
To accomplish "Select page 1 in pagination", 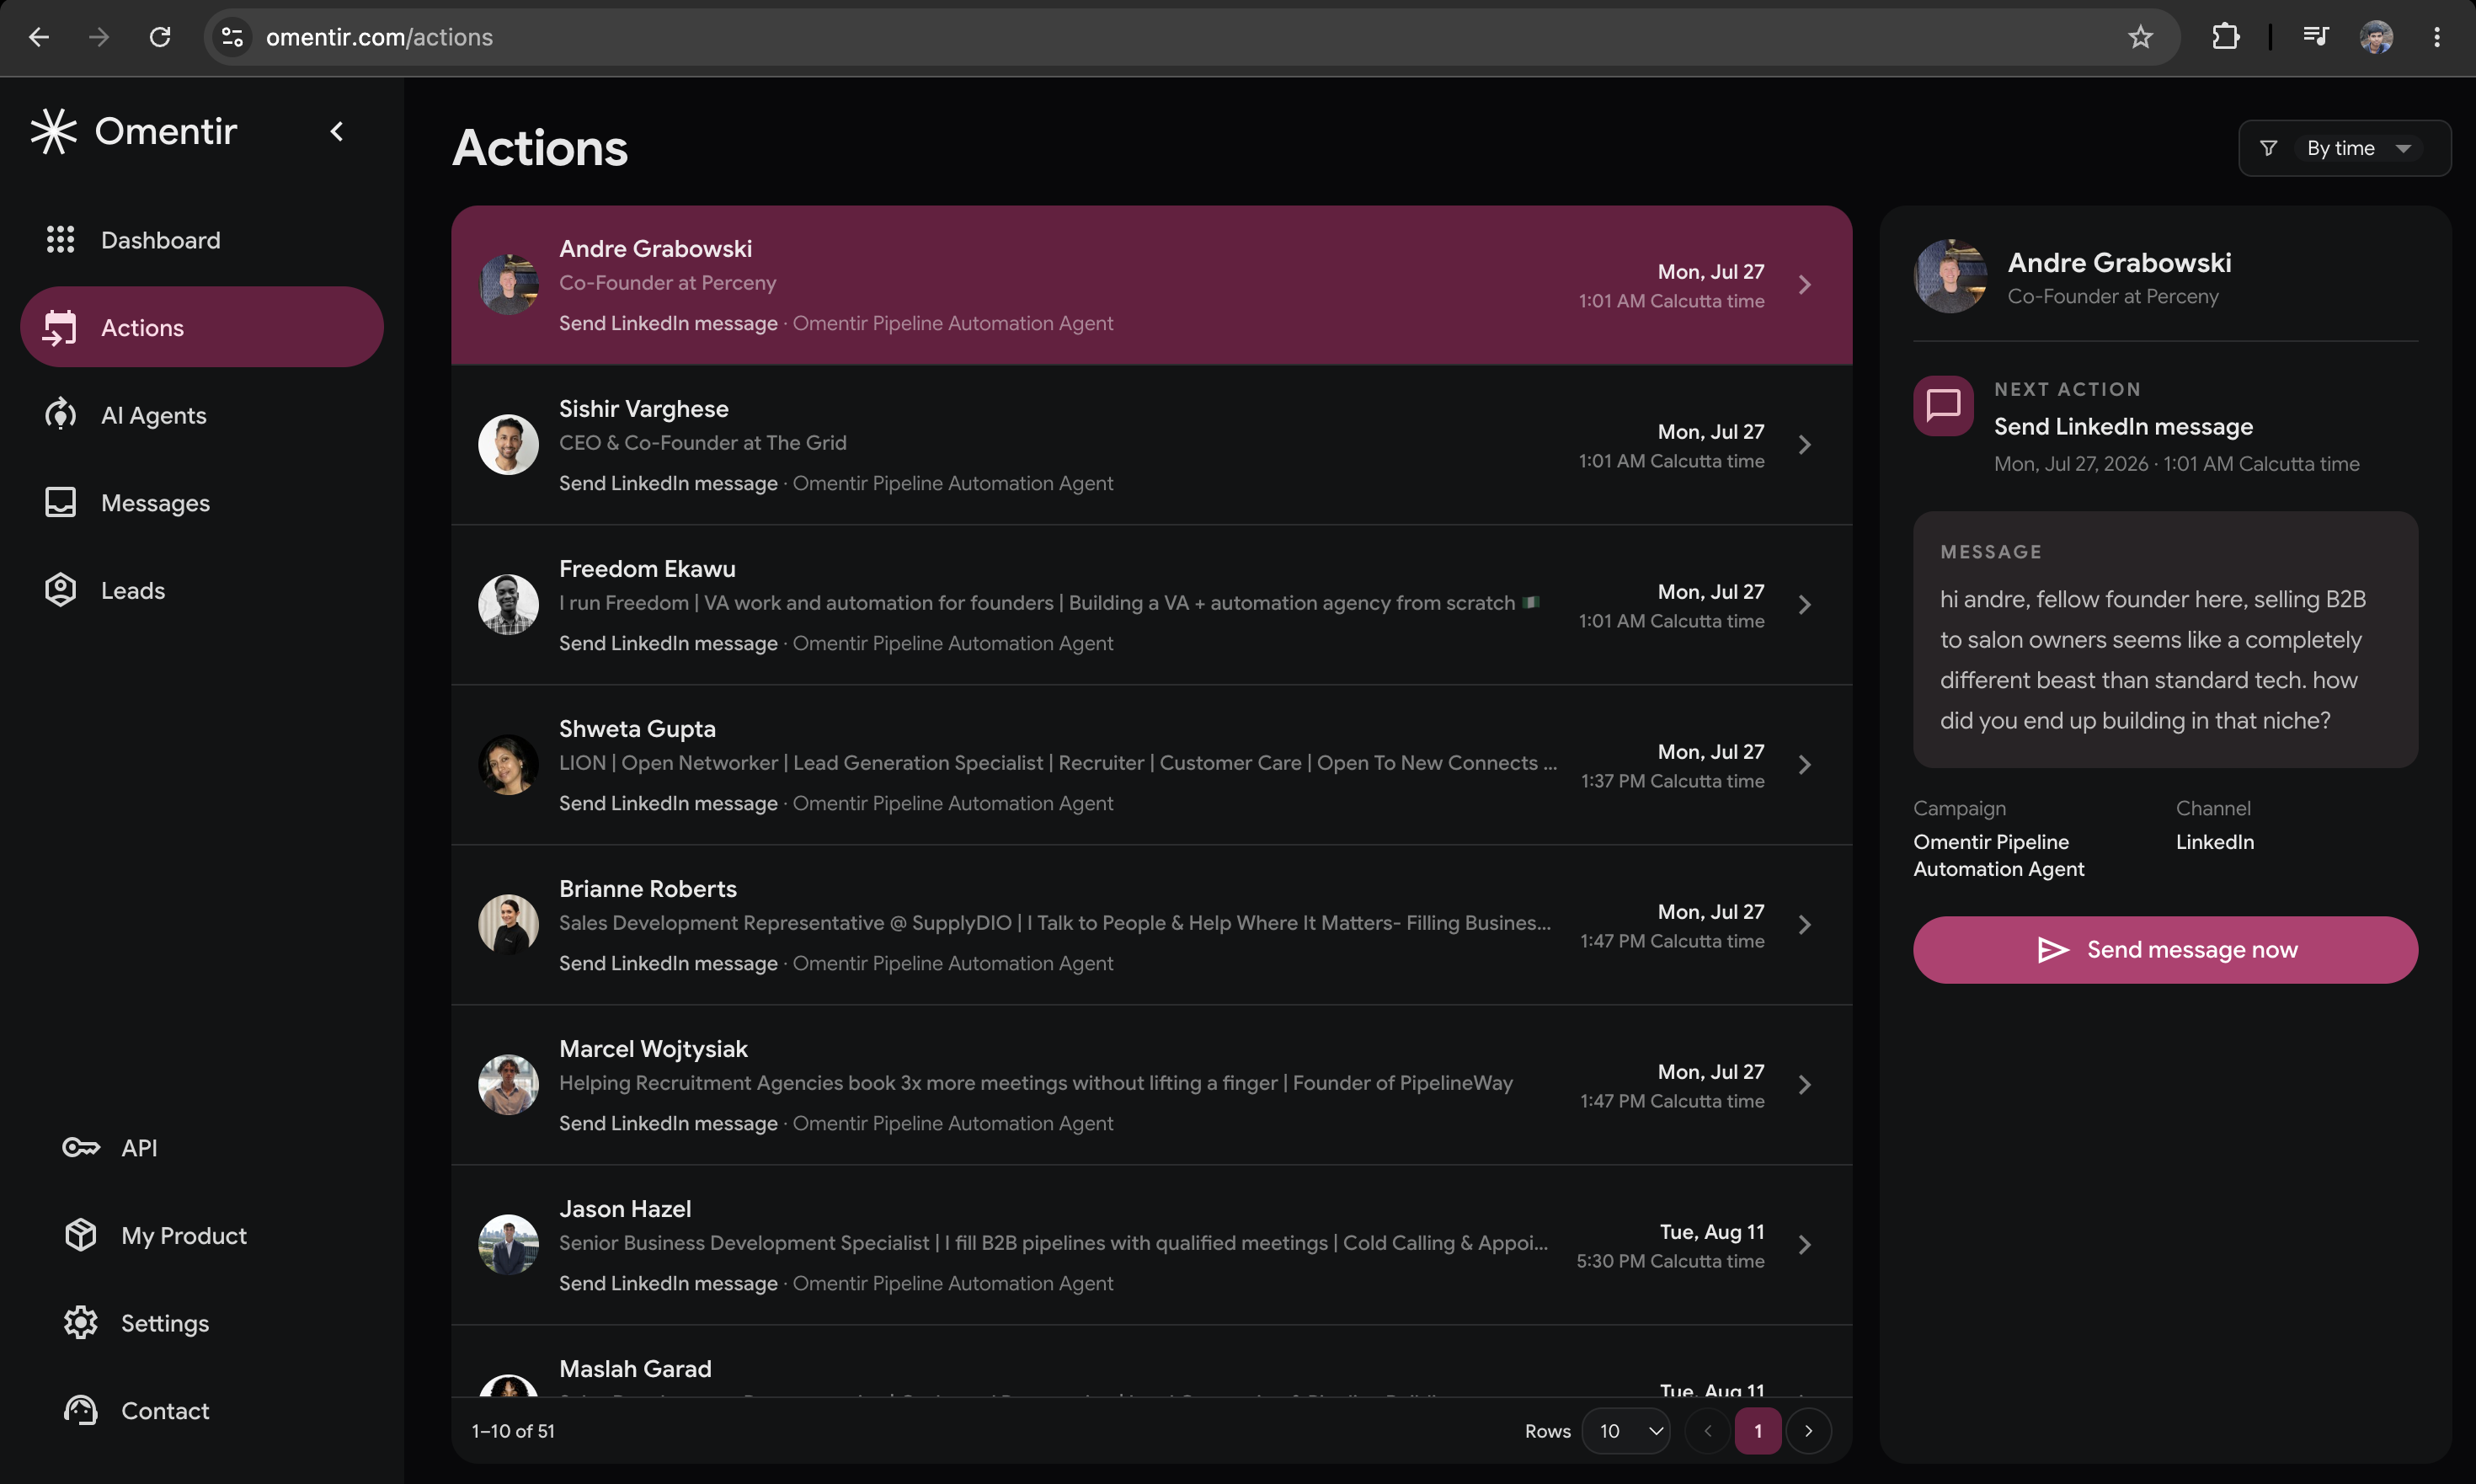I will (1758, 1431).
